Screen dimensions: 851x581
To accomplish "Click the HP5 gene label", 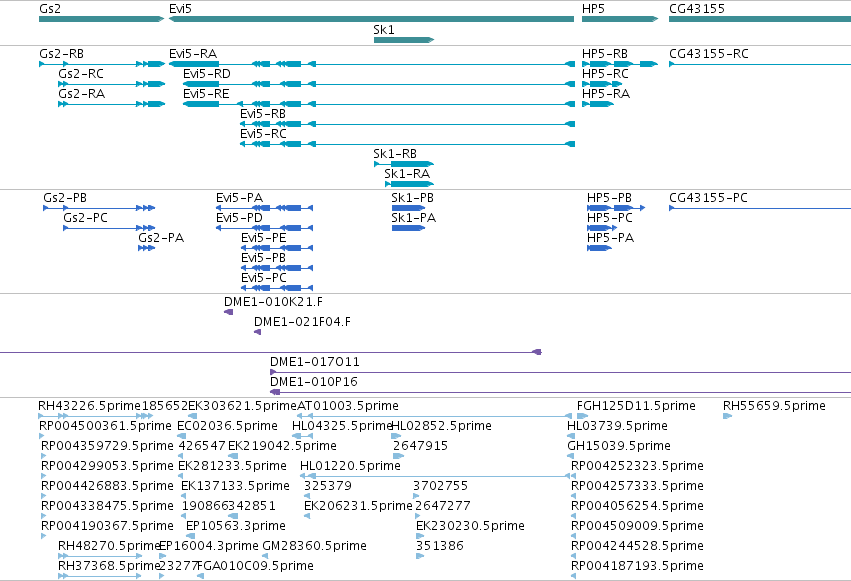I will (593, 9).
